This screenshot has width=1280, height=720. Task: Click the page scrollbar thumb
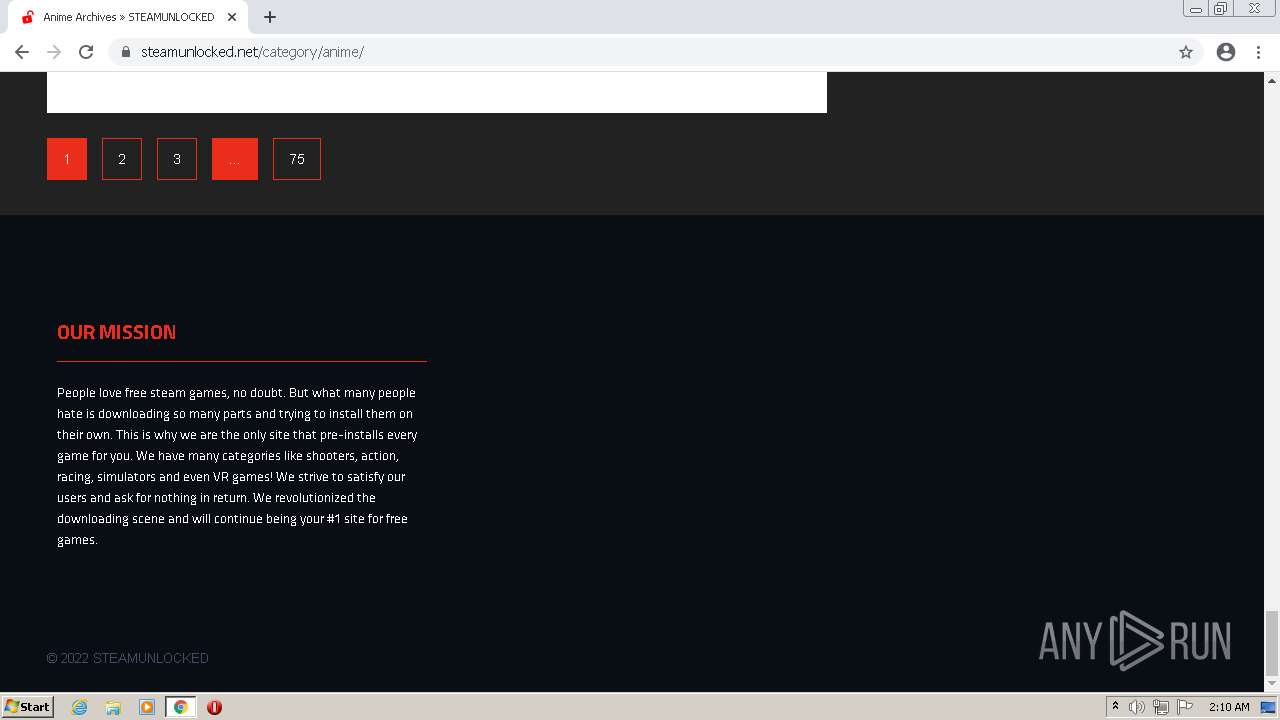[x=1272, y=643]
